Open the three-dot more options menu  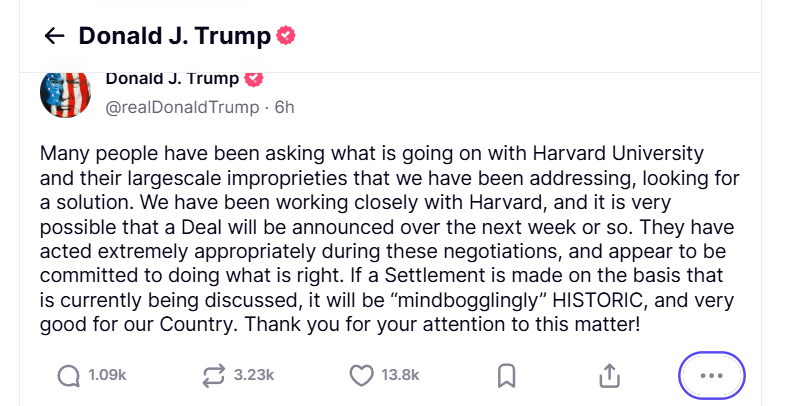[x=711, y=376]
